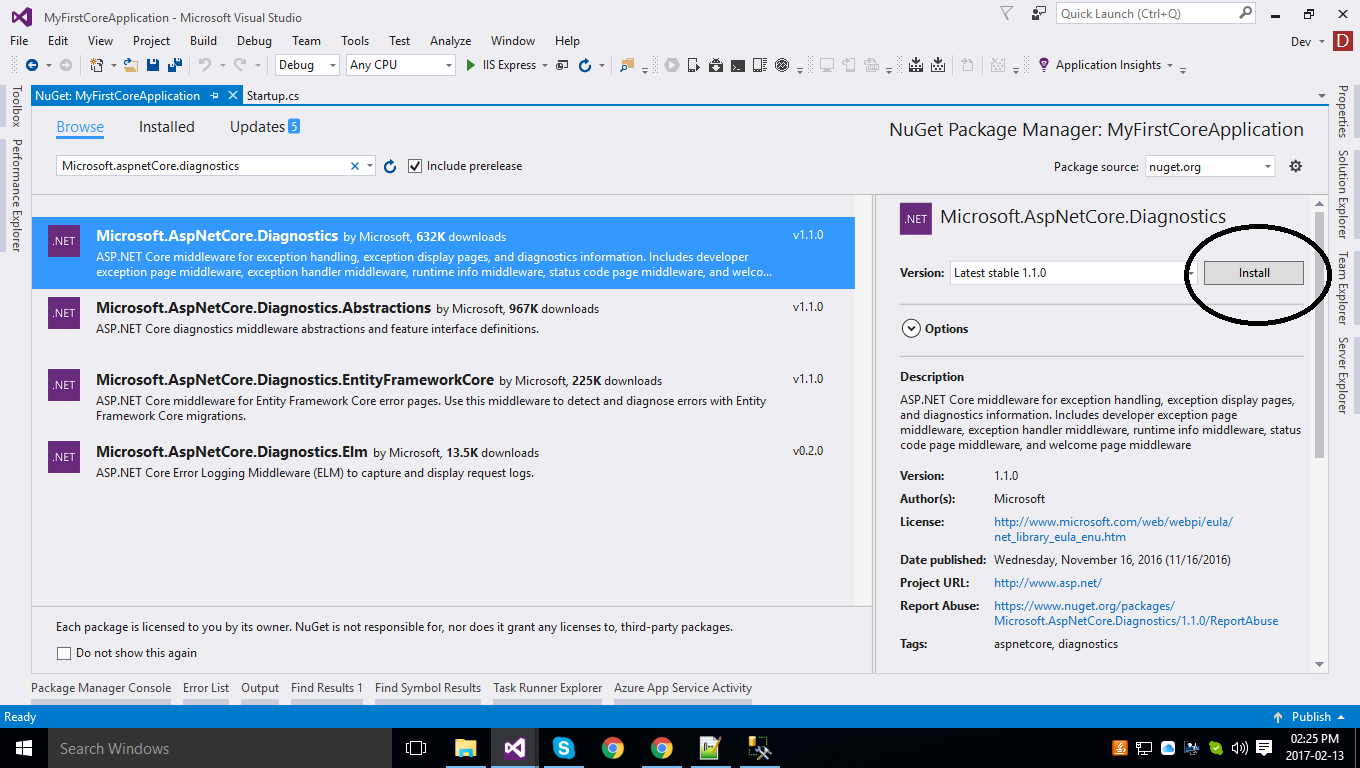Close the NuGet MyFirstCoreApplication tab
The width and height of the screenshot is (1360, 768).
point(232,96)
